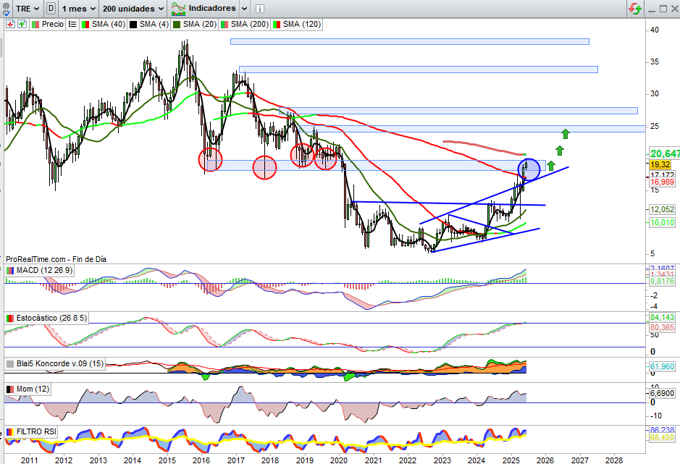Minimize the chart window
The height and width of the screenshot is (464, 680).
pos(651,9)
